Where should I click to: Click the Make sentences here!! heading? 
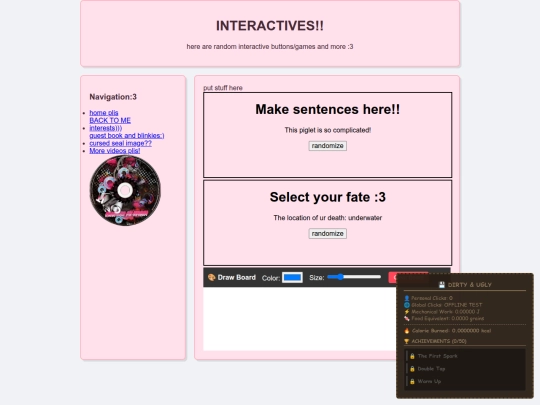pyautogui.click(x=328, y=110)
